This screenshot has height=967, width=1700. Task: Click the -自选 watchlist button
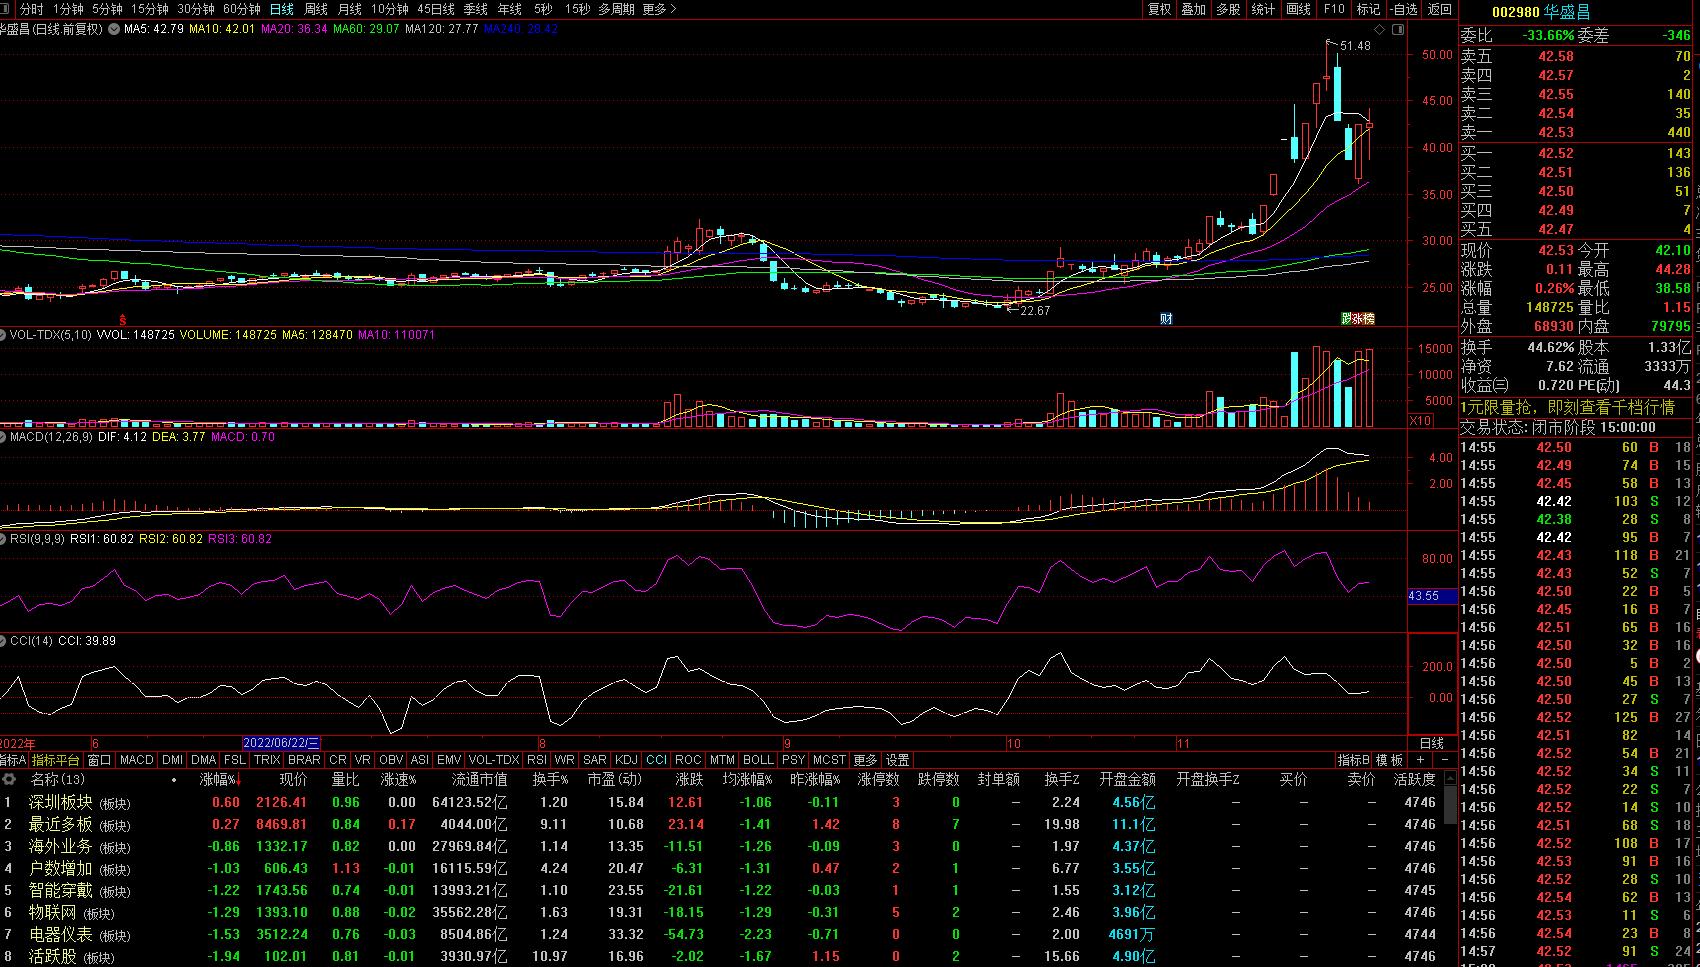[1404, 9]
